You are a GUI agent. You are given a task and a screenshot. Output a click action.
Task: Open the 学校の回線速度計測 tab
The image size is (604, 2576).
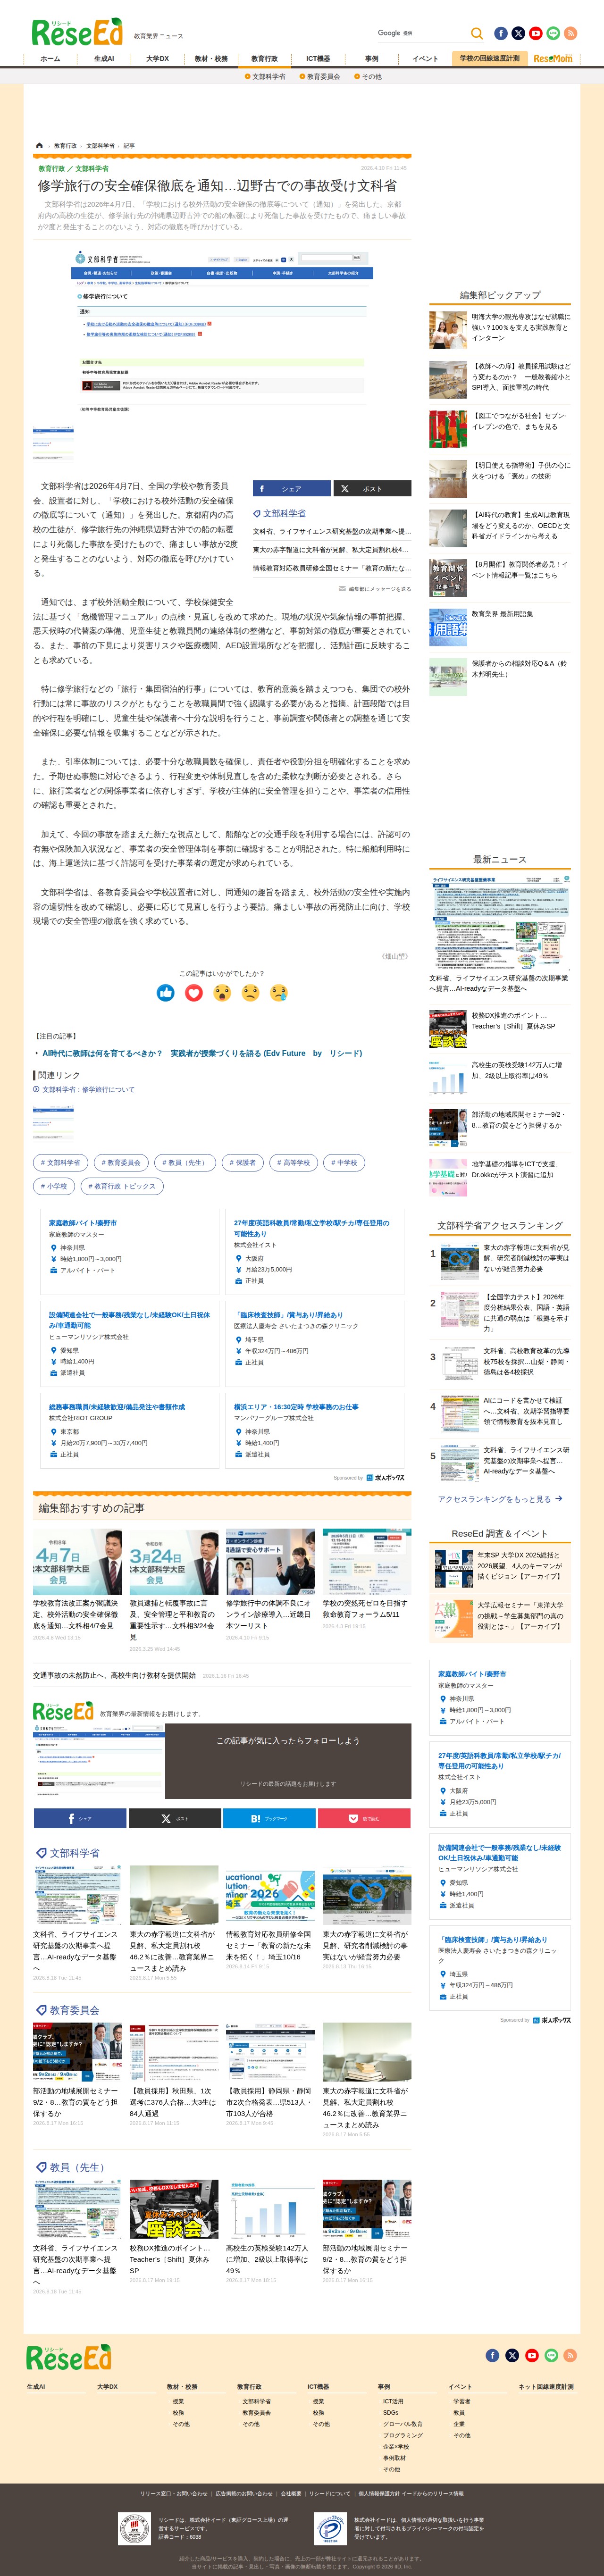click(490, 59)
